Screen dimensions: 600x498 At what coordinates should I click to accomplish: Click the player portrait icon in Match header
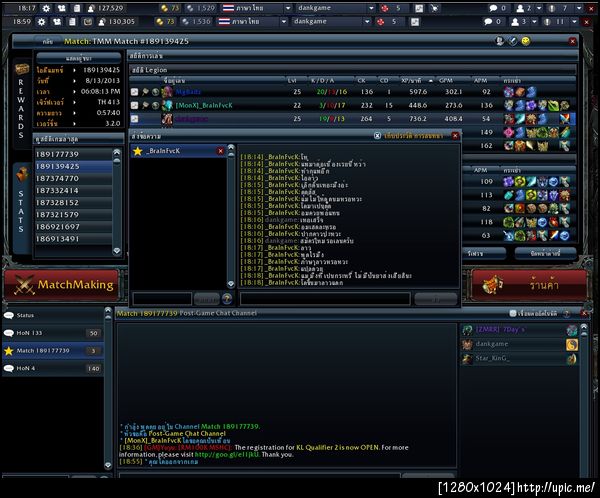[x=499, y=41]
